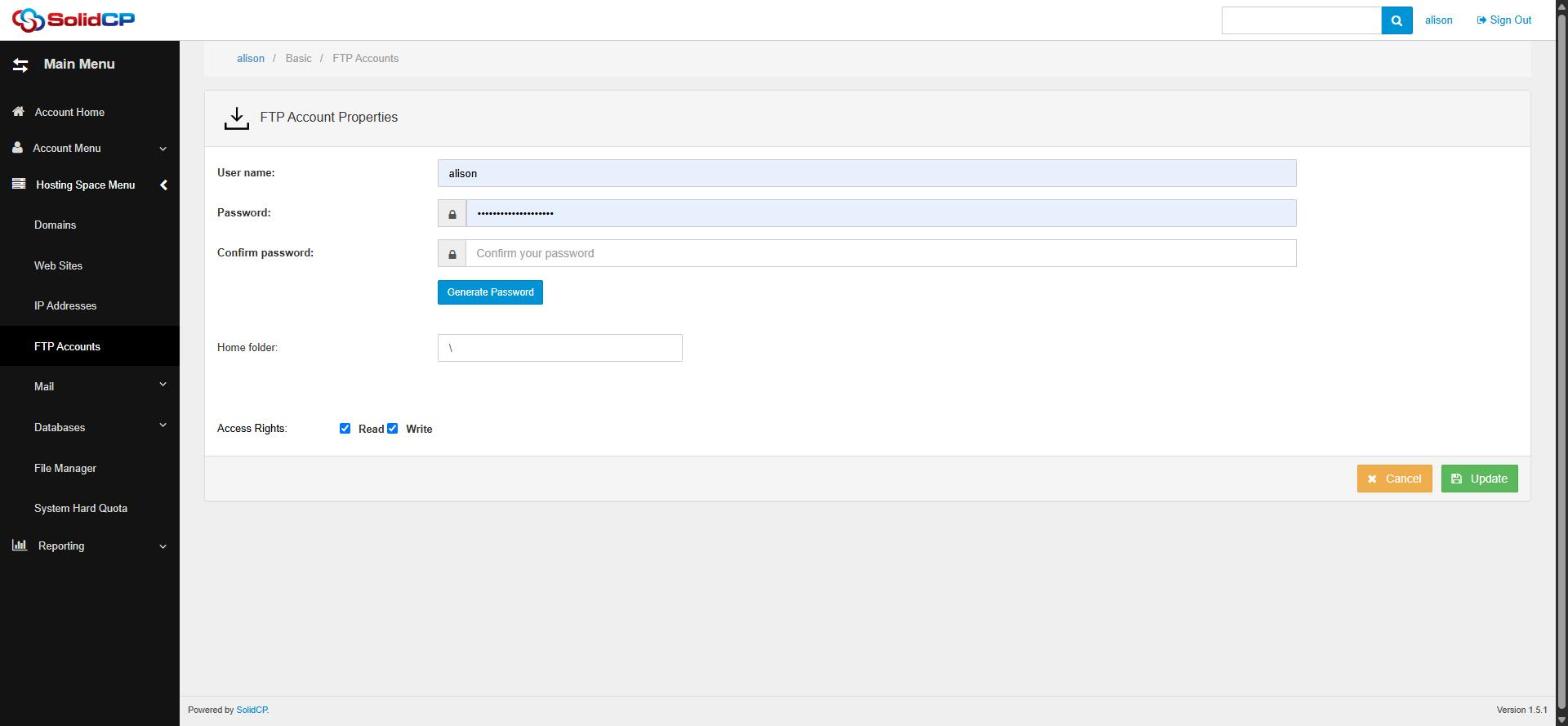Click the lock icon beside Confirm password
1568x726 pixels.
[452, 254]
